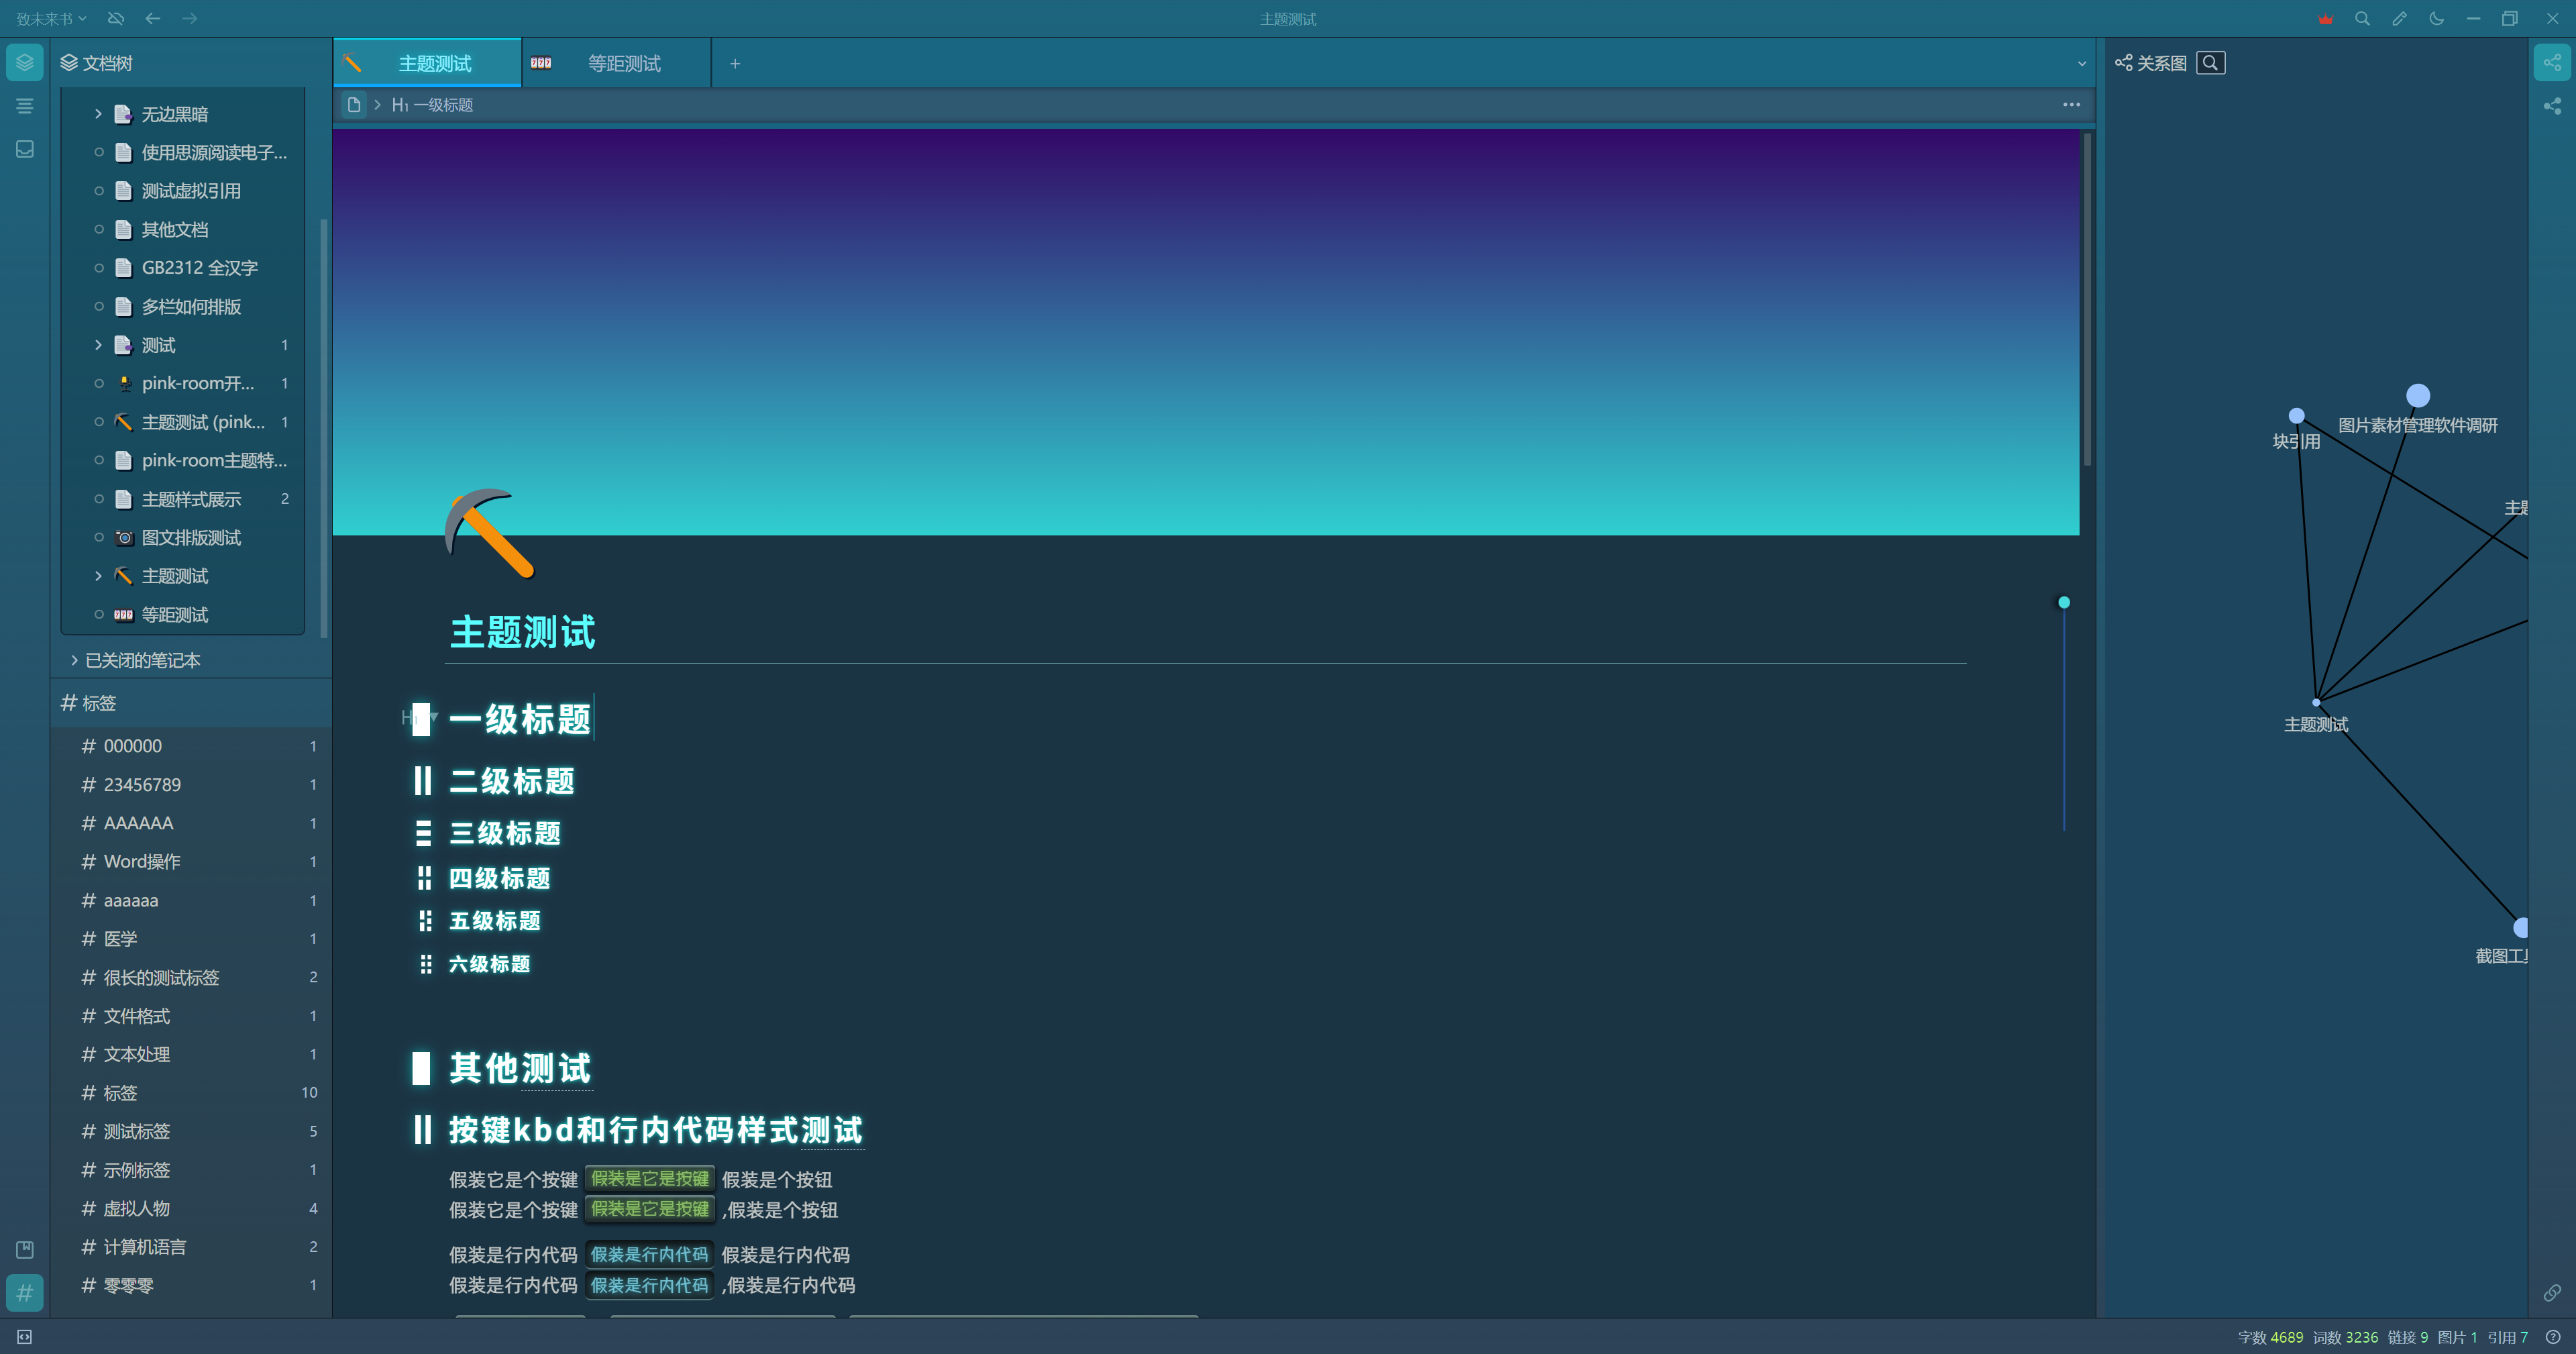
Task: Click the global search icon in title bar
Action: tap(2362, 19)
